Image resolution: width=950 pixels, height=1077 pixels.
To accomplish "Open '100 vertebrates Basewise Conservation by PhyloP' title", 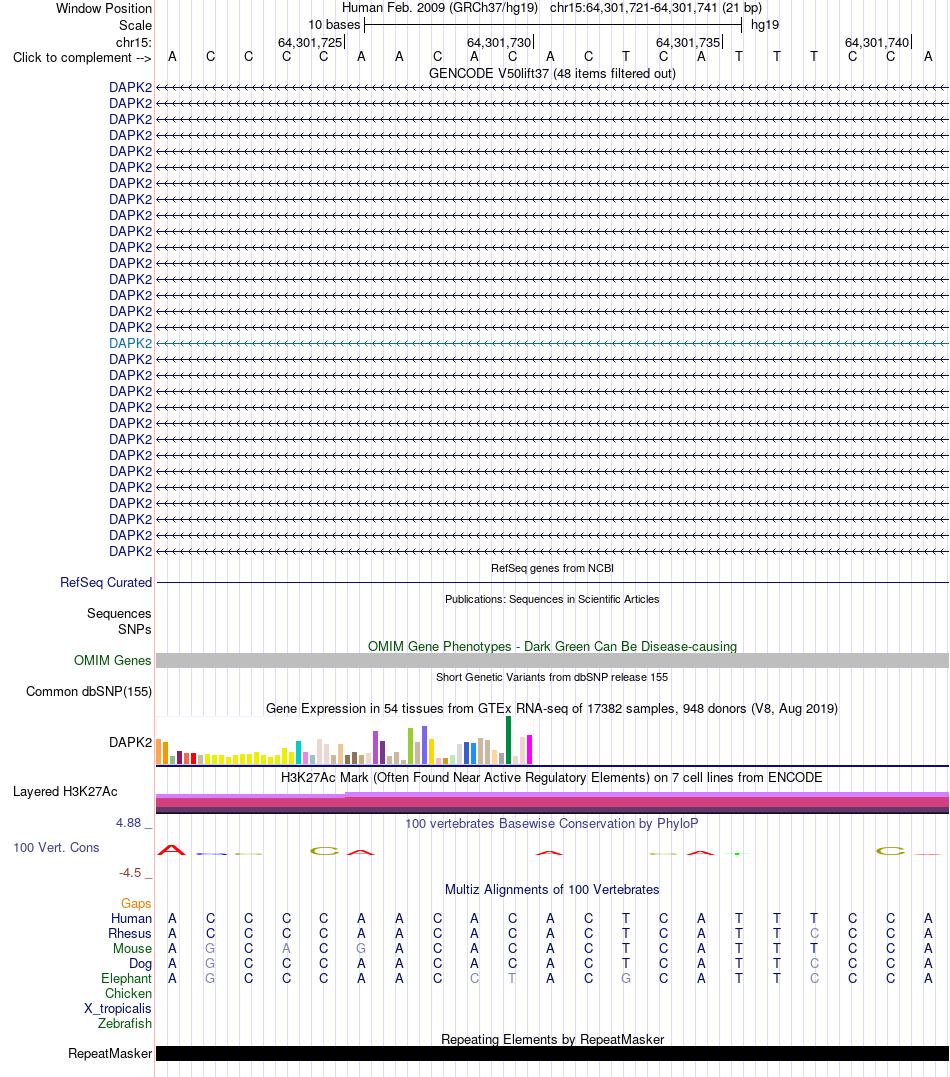I will [x=552, y=824].
